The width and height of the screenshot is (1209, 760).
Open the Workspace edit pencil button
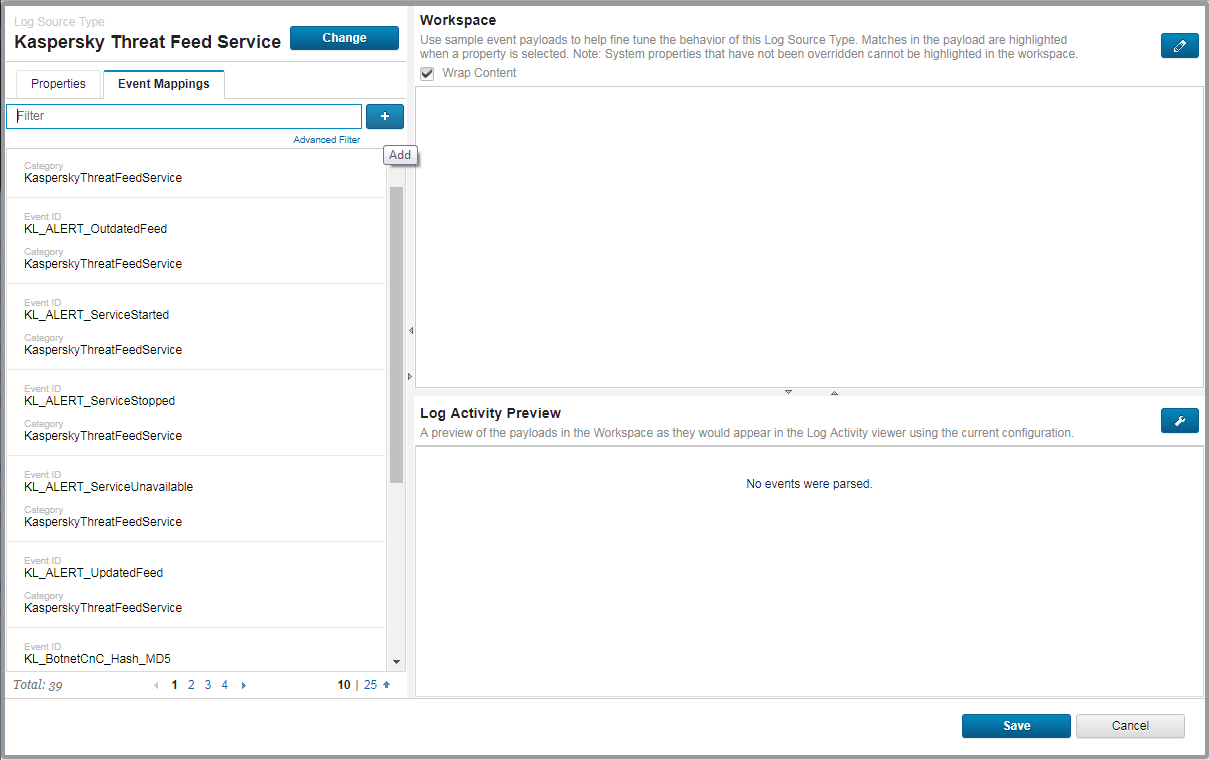click(1180, 45)
